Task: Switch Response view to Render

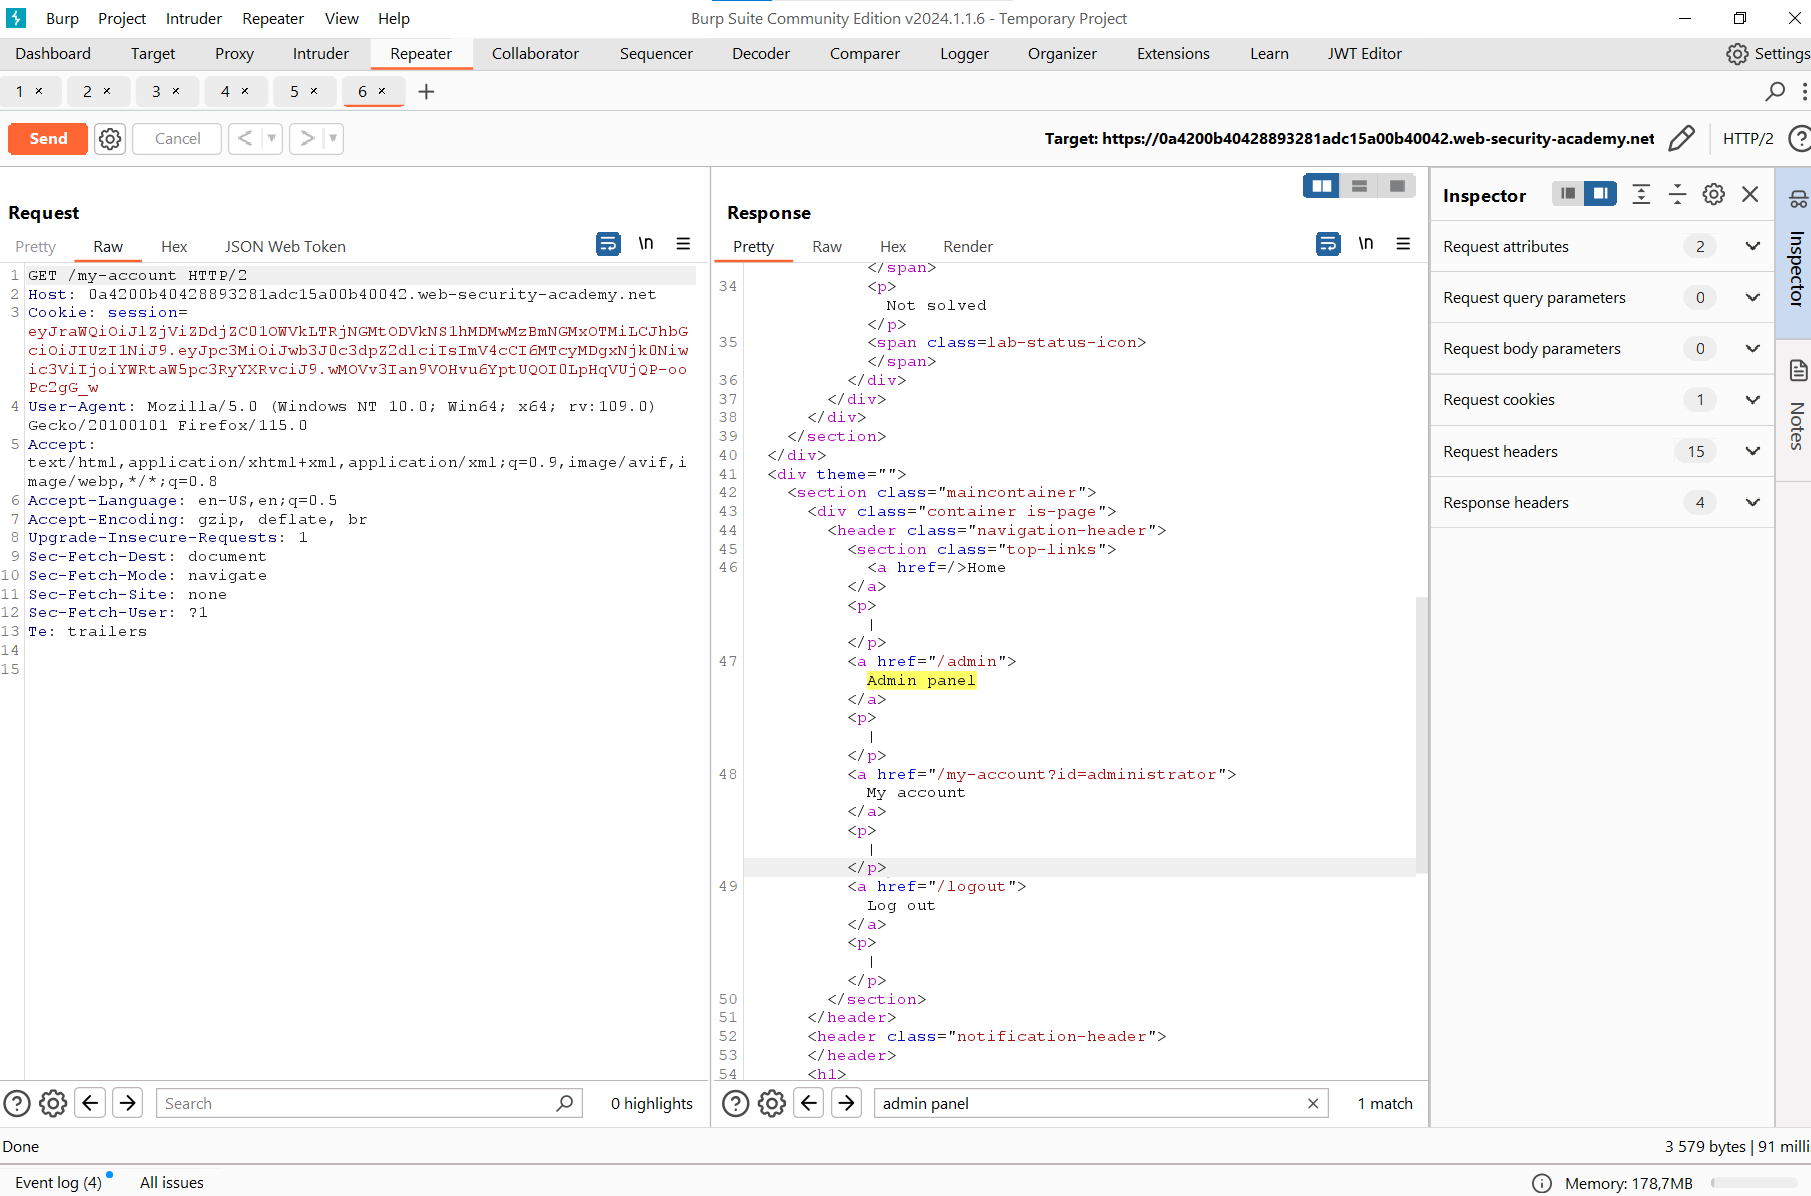Action: click(x=968, y=247)
